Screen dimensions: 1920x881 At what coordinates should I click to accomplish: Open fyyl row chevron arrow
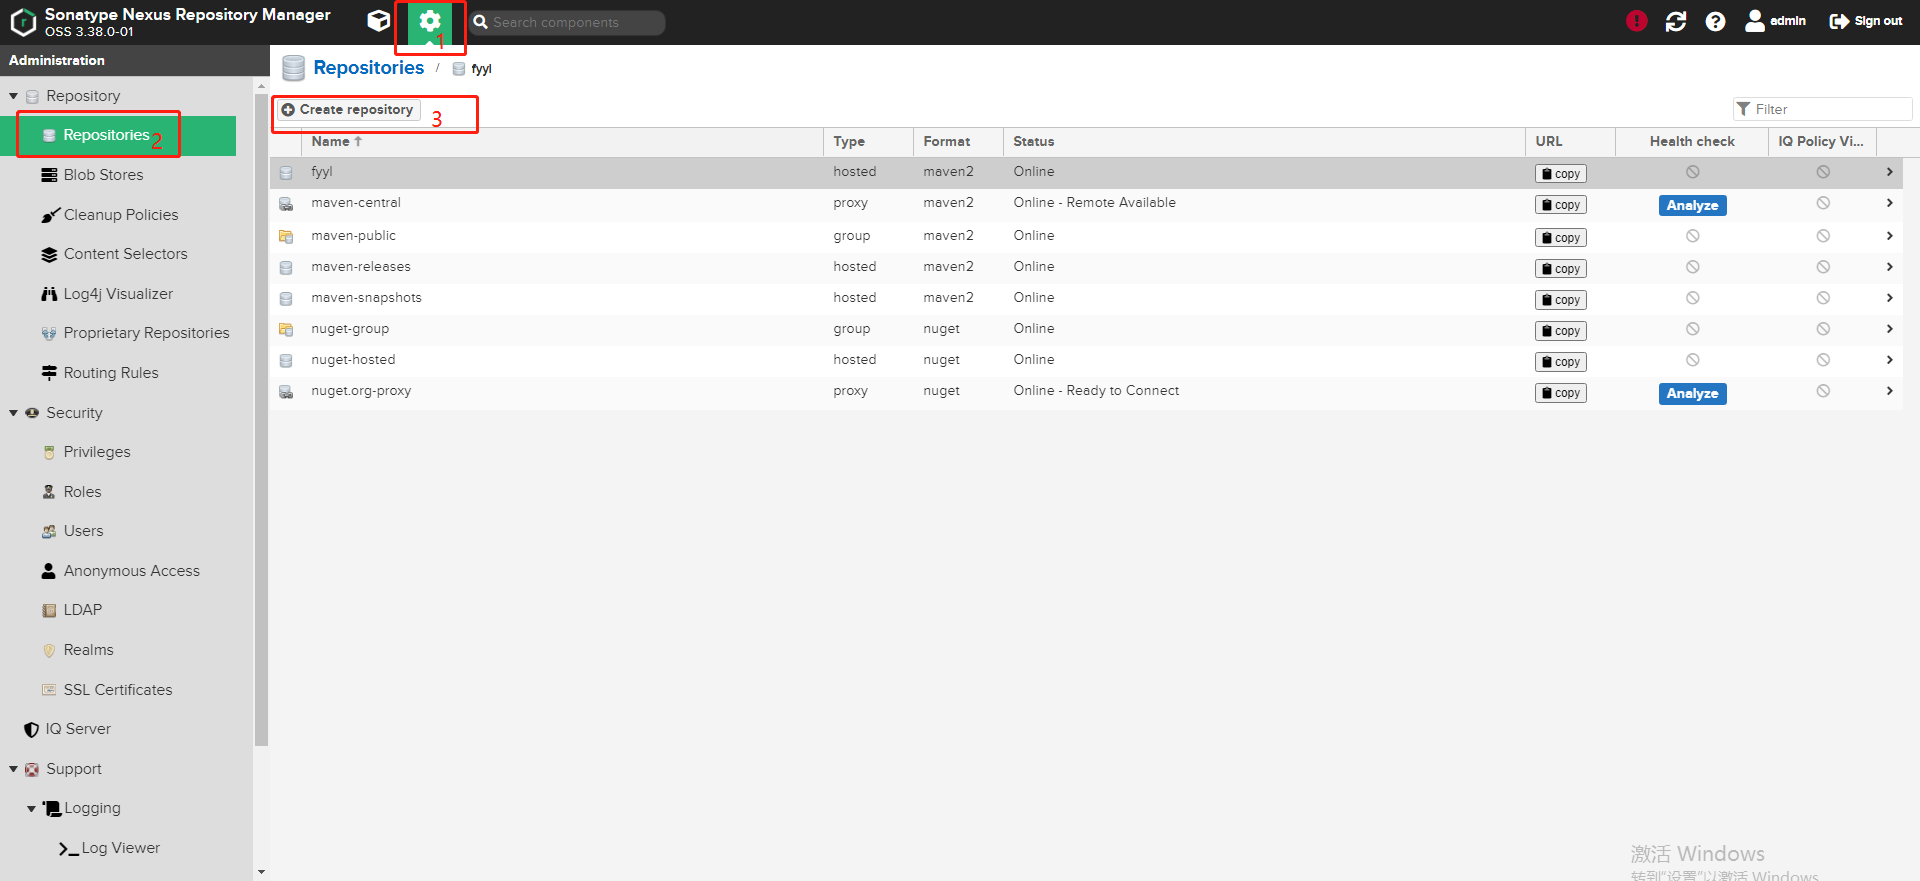point(1889,172)
